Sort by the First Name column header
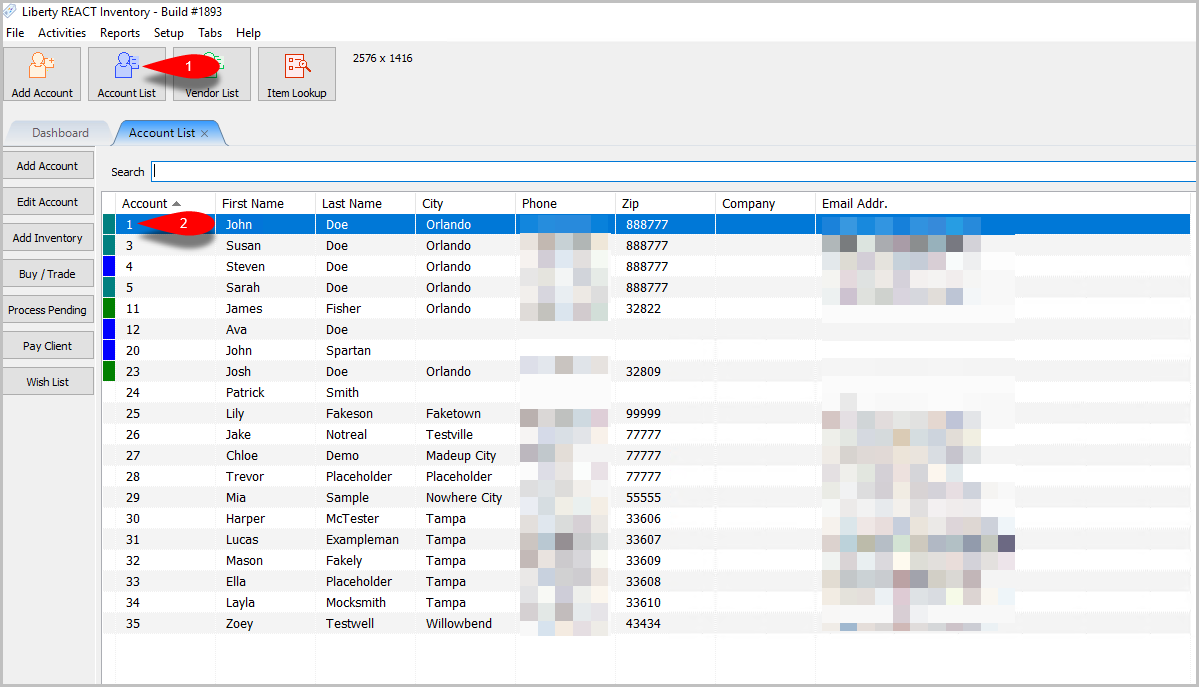 [x=265, y=203]
